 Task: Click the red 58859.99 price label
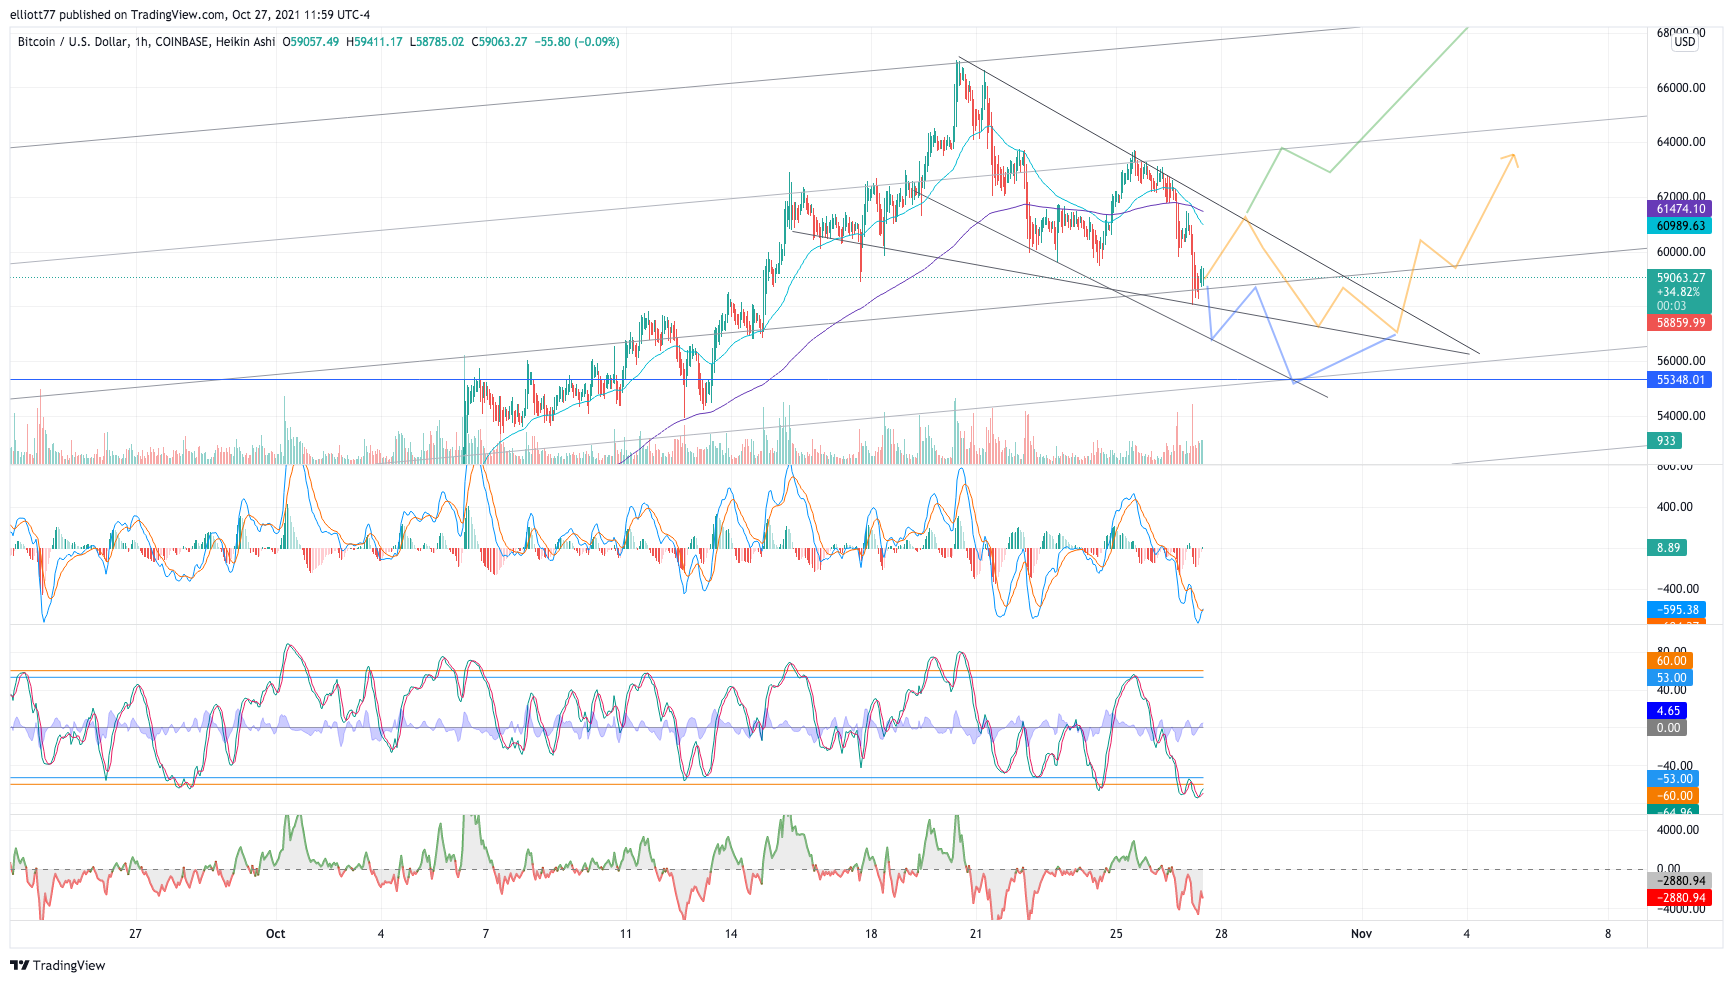1679,323
